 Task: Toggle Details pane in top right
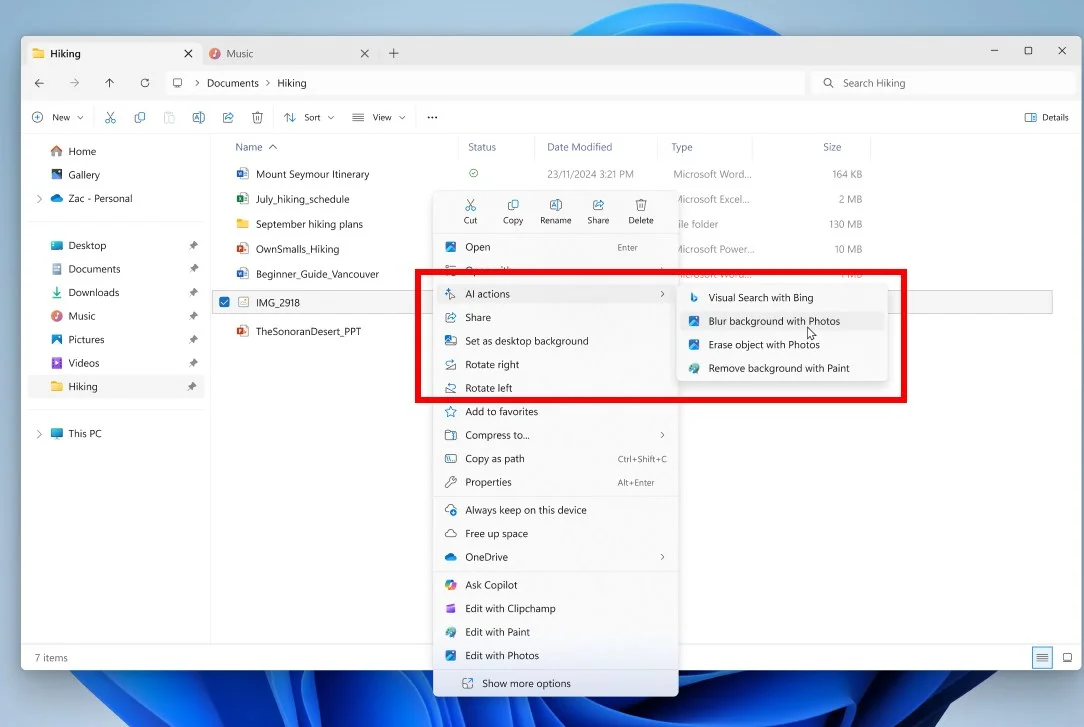pos(1046,117)
